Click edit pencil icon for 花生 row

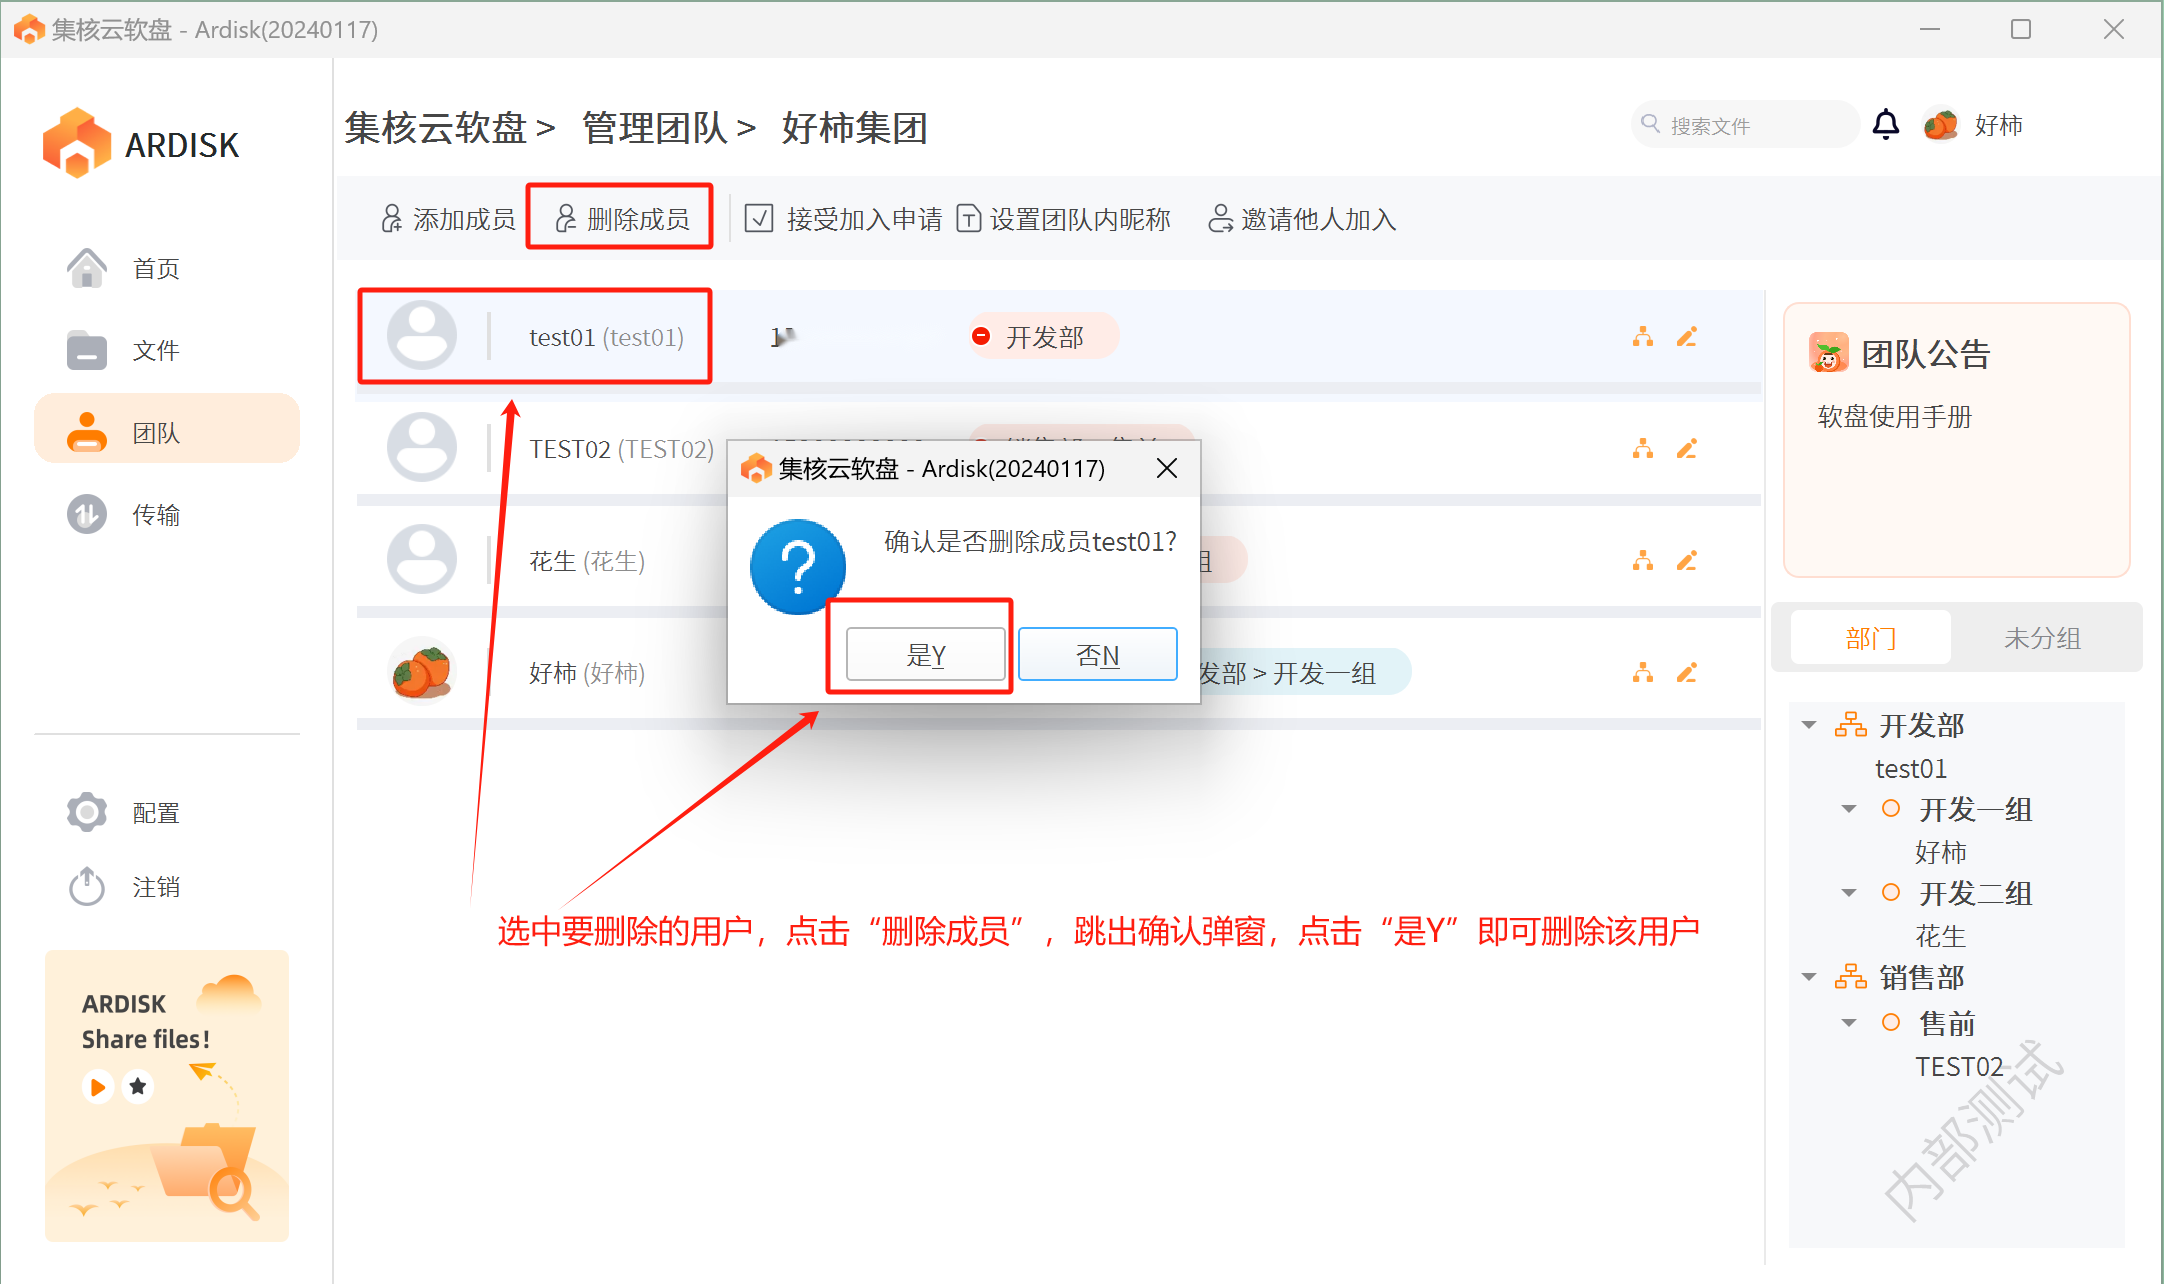tap(1687, 561)
